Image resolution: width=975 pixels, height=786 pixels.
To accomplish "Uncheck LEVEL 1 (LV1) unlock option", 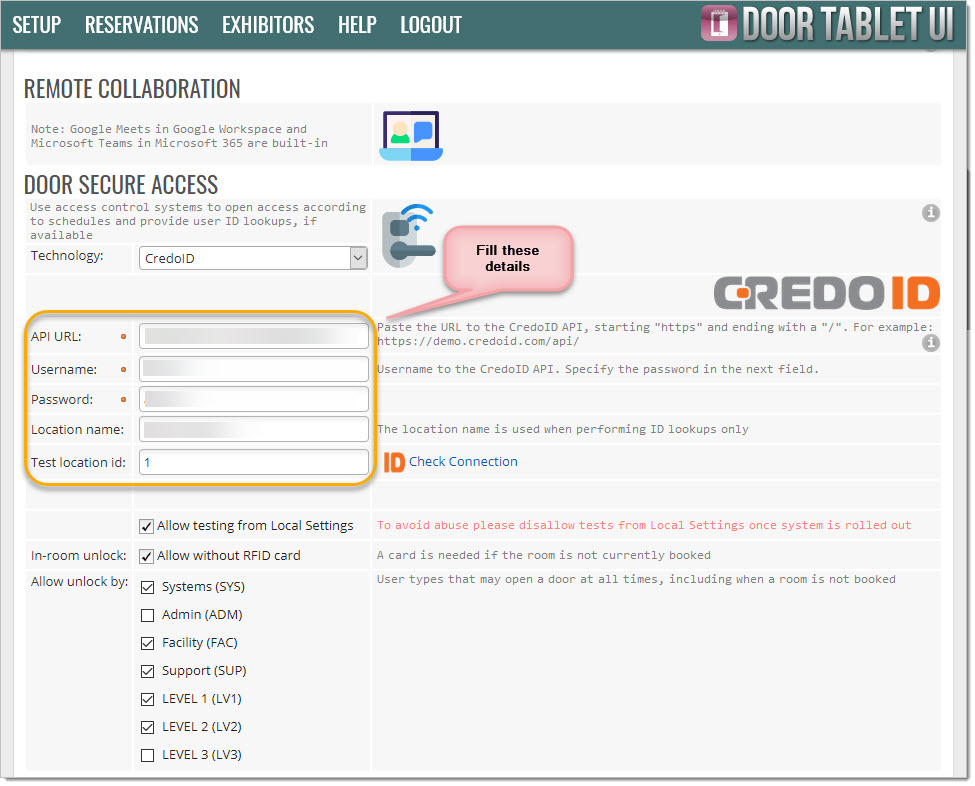I will pos(147,699).
